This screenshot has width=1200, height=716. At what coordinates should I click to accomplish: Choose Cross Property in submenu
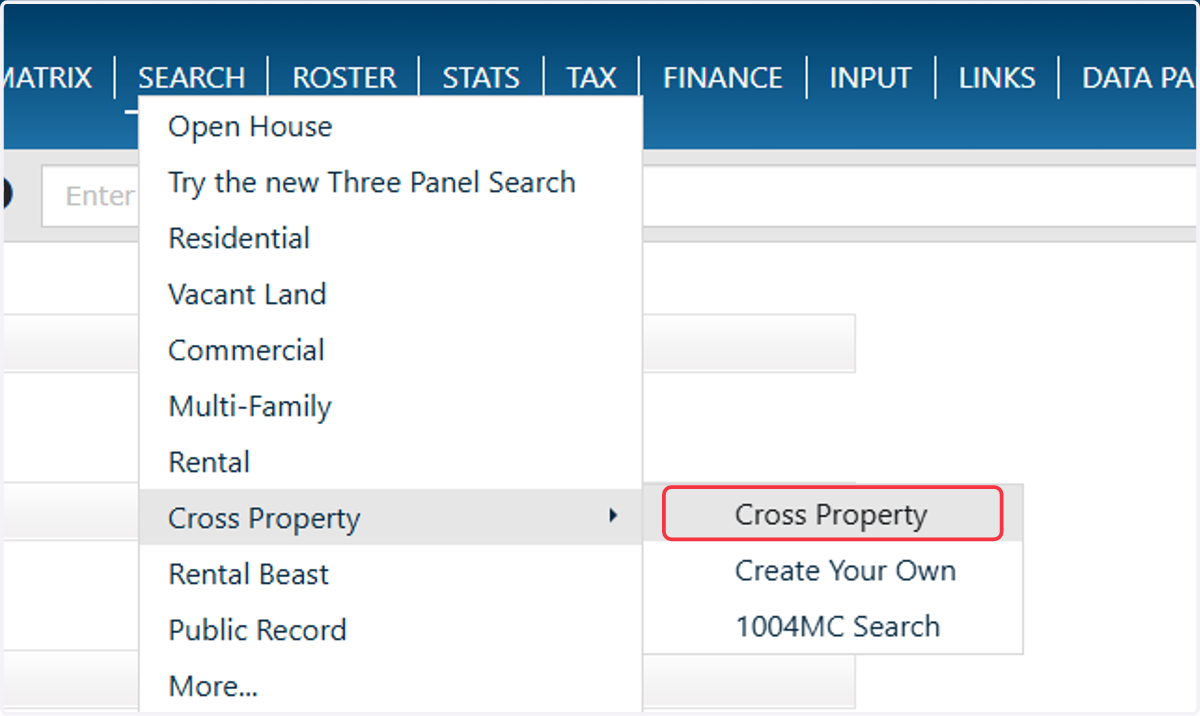832,514
